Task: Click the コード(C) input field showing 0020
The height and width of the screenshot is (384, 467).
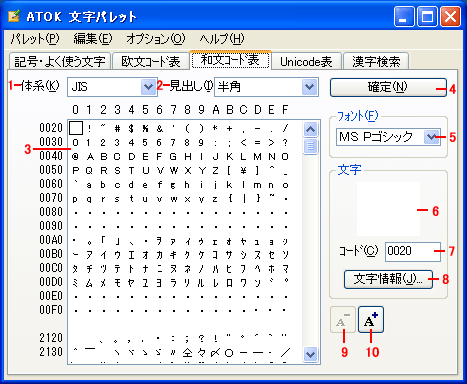Action: pyautogui.click(x=413, y=251)
